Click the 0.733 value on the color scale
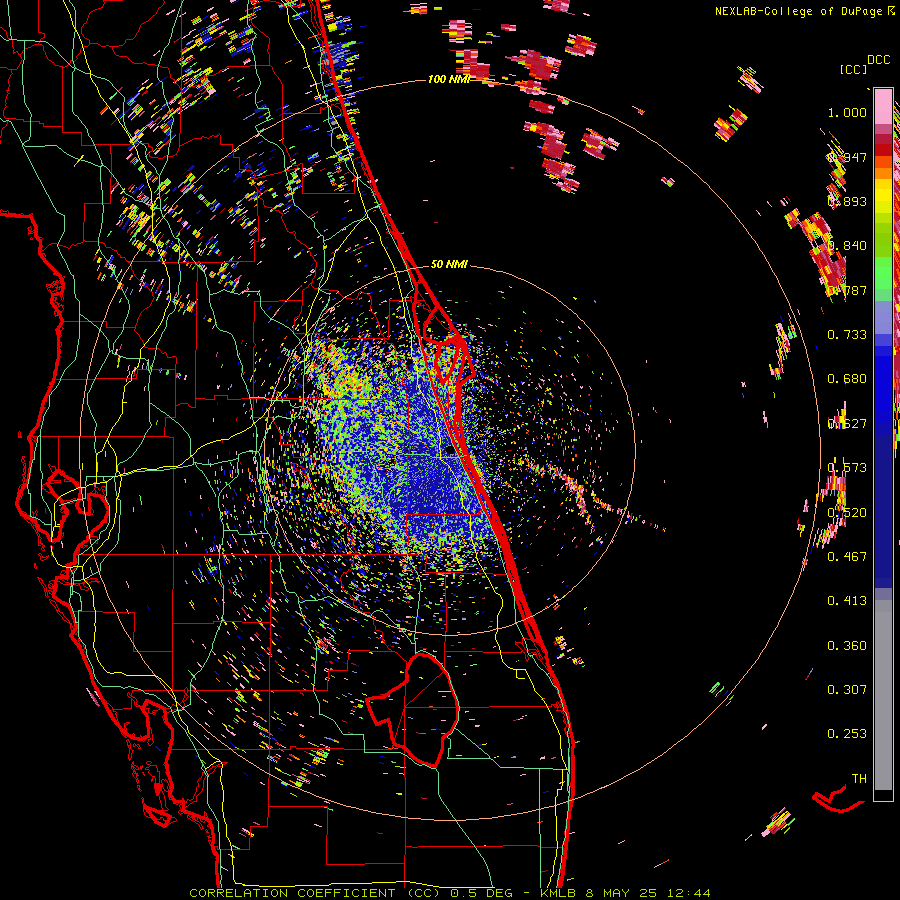 pos(847,335)
